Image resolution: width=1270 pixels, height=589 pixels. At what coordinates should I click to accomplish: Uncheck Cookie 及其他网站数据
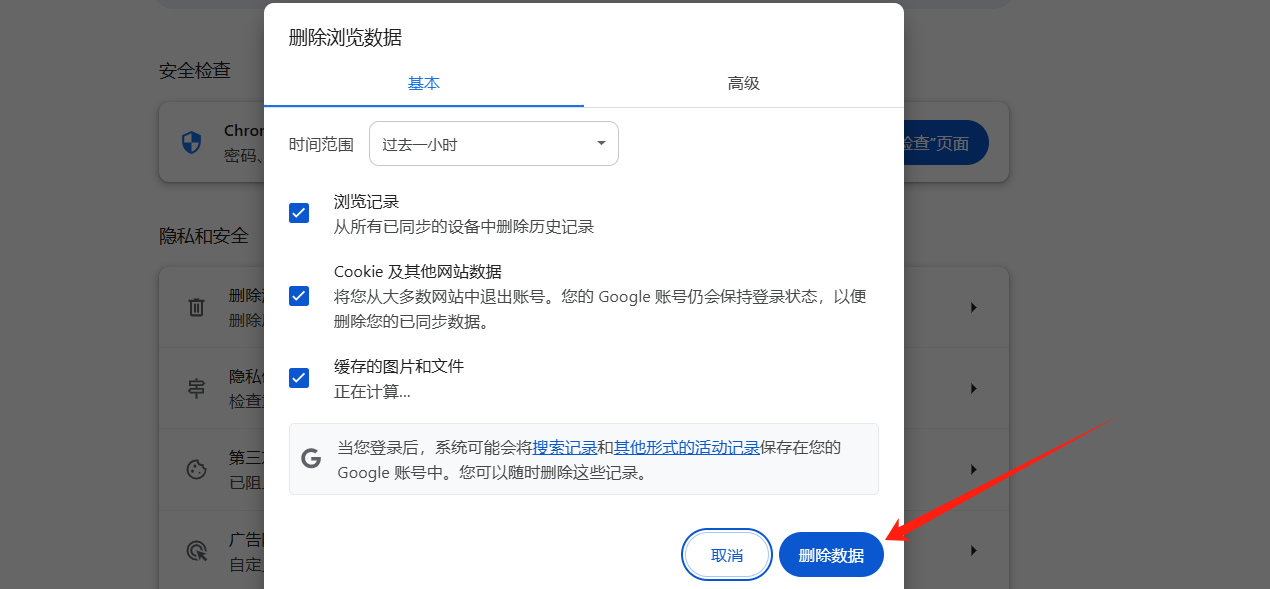click(x=299, y=295)
